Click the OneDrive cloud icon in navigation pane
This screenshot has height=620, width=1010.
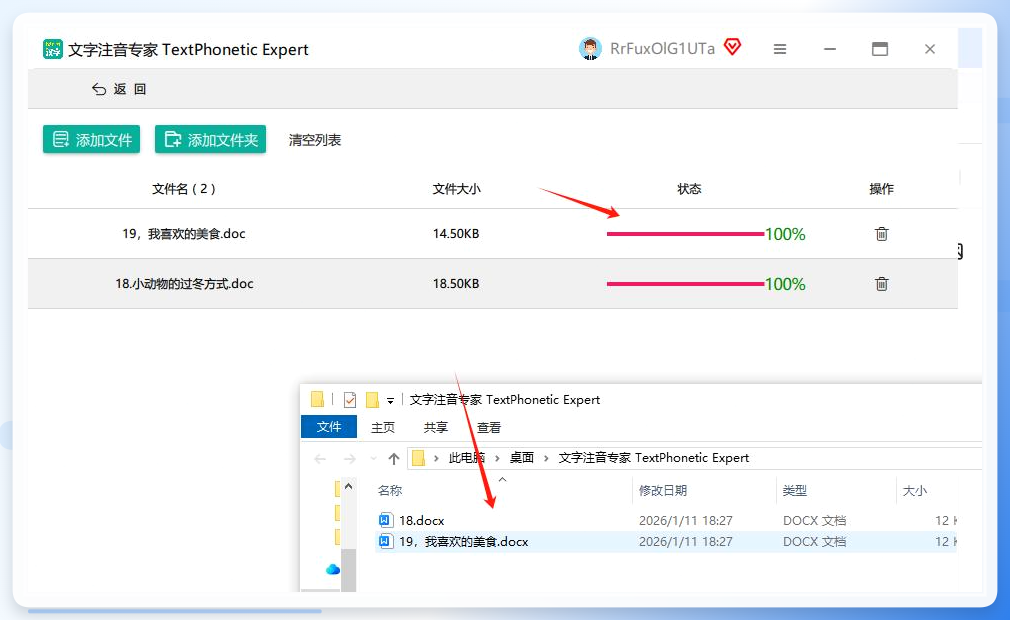332,569
